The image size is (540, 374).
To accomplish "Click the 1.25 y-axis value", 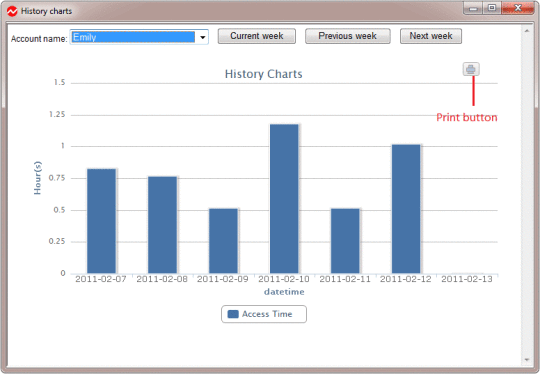I will (x=57, y=115).
